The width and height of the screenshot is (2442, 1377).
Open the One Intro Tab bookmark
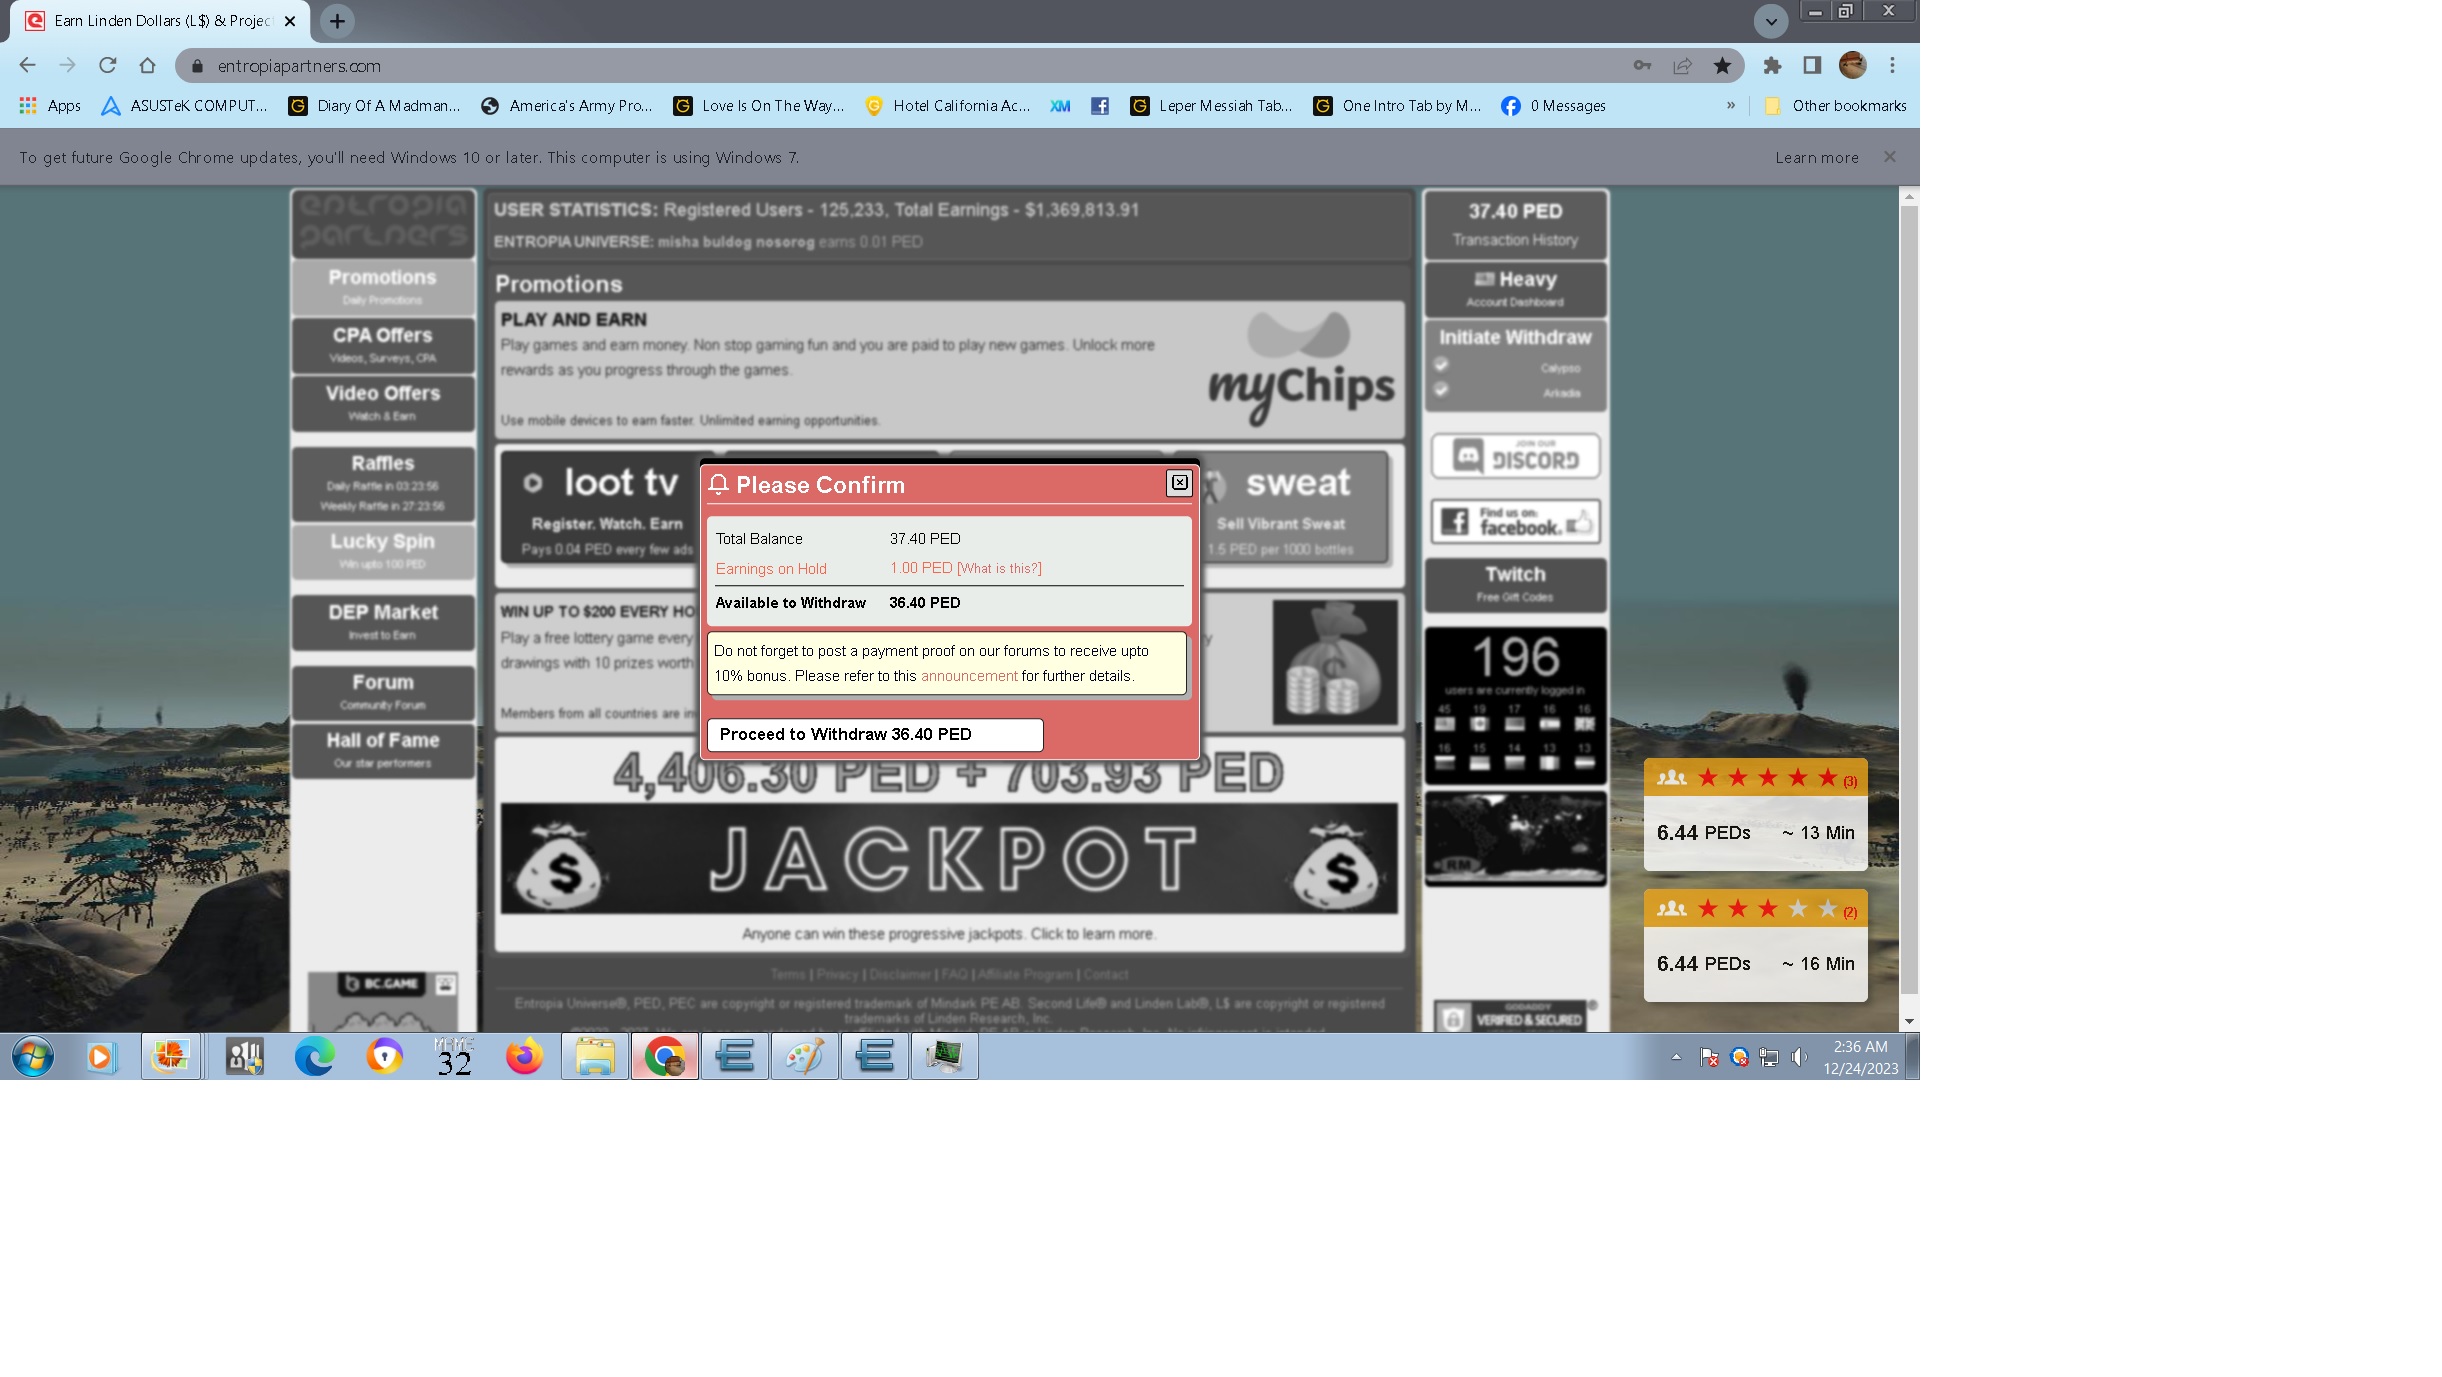[x=1397, y=105]
